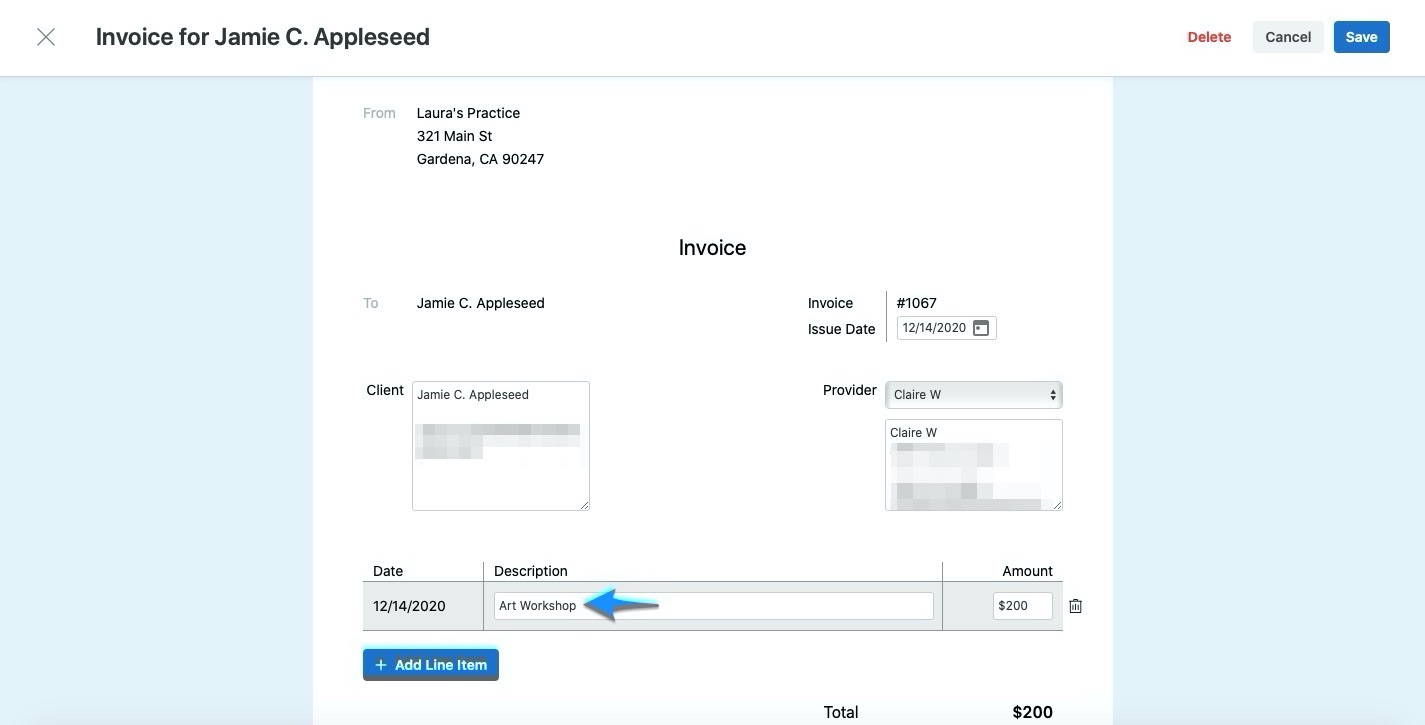Screen dimensions: 1425x725
Task: Close the invoice editor with the X
Action: pos(46,36)
